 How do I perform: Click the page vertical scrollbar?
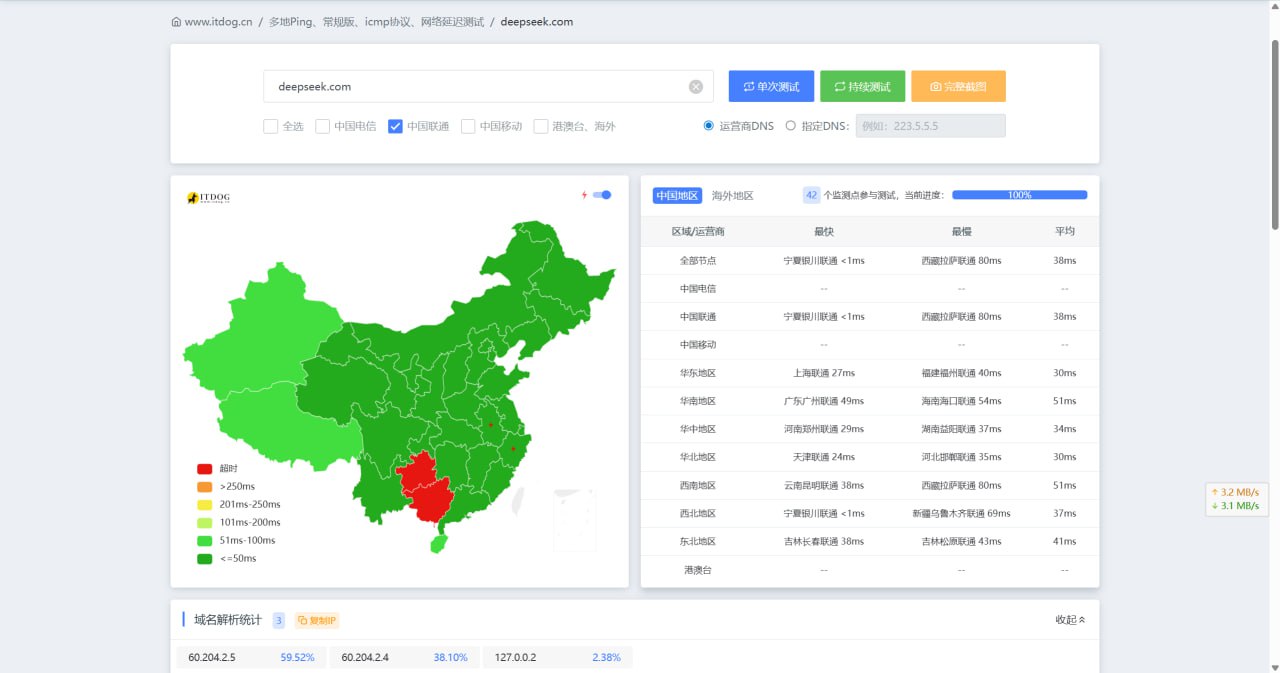[1274, 135]
